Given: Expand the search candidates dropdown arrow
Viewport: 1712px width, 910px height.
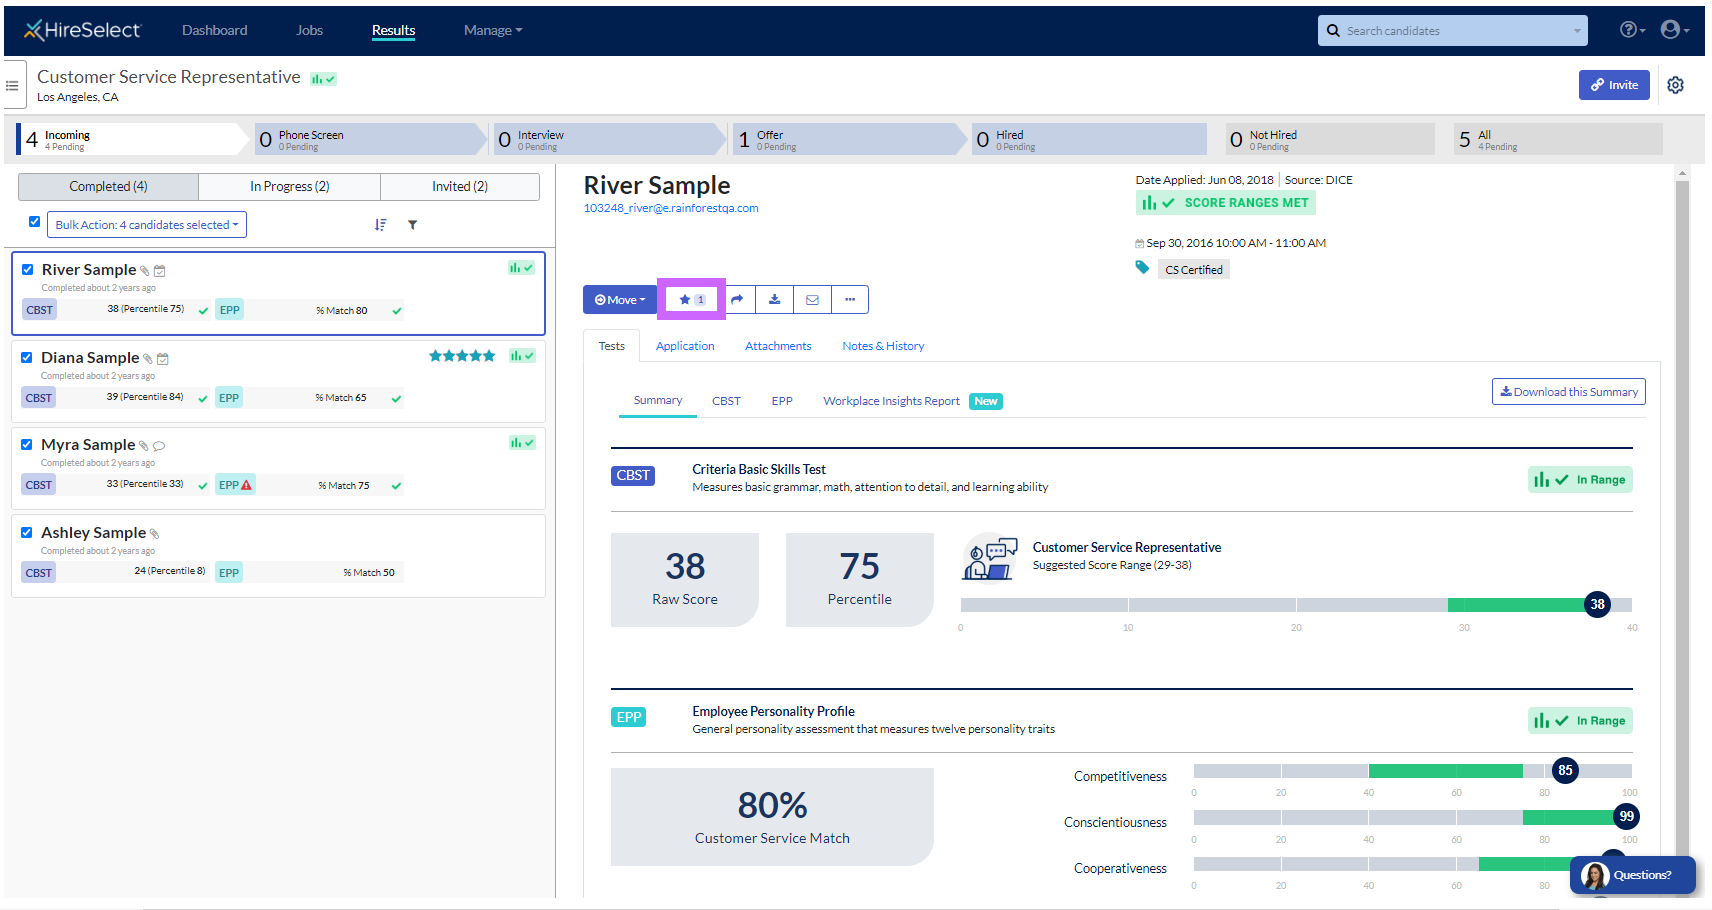Looking at the screenshot, I should click(1578, 31).
